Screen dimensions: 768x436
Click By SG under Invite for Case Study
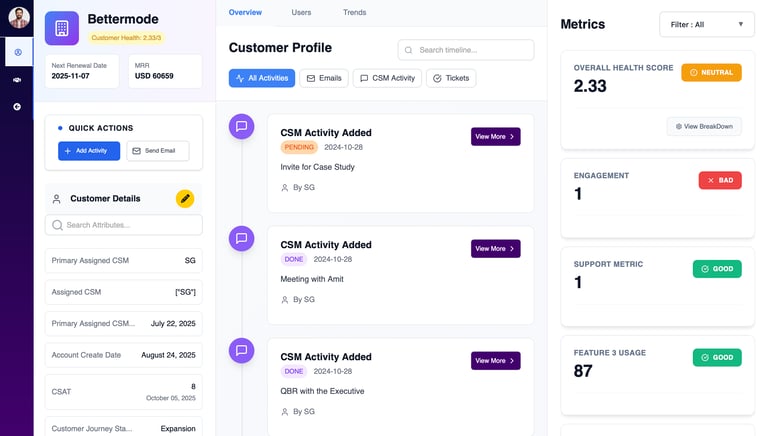pos(298,188)
